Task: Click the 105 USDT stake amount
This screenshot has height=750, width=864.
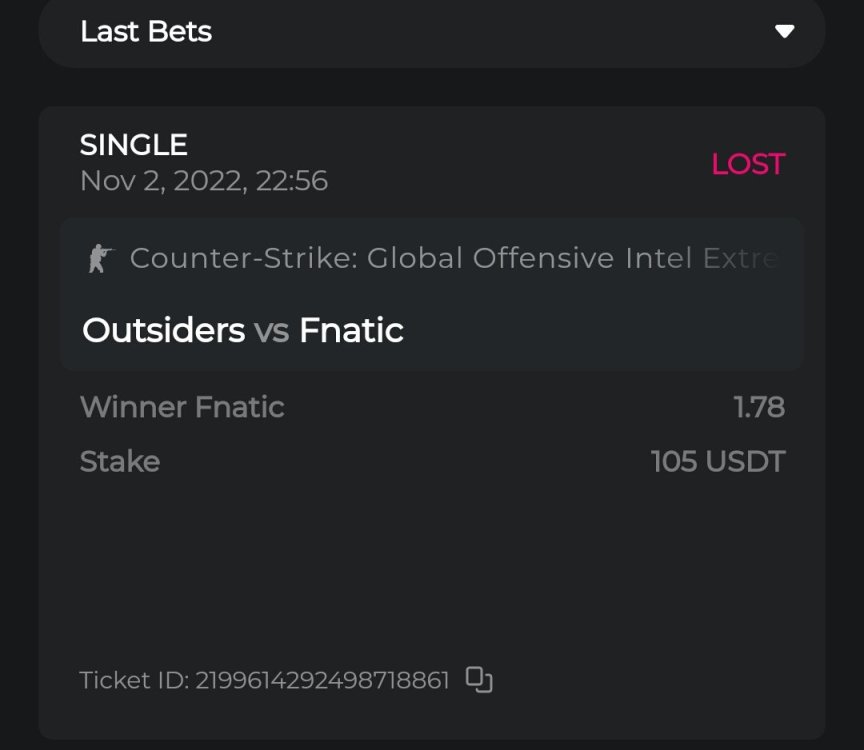Action: click(x=717, y=461)
